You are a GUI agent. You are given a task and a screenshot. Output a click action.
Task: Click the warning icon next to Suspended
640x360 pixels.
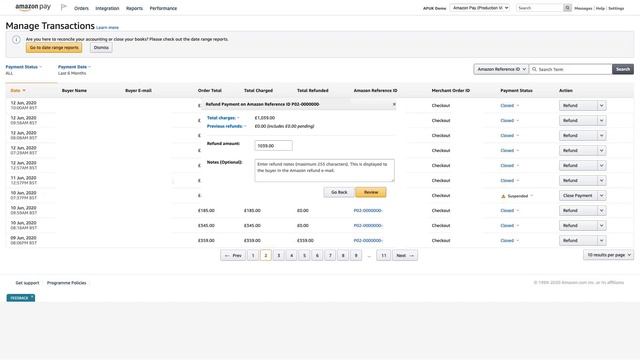503,196
